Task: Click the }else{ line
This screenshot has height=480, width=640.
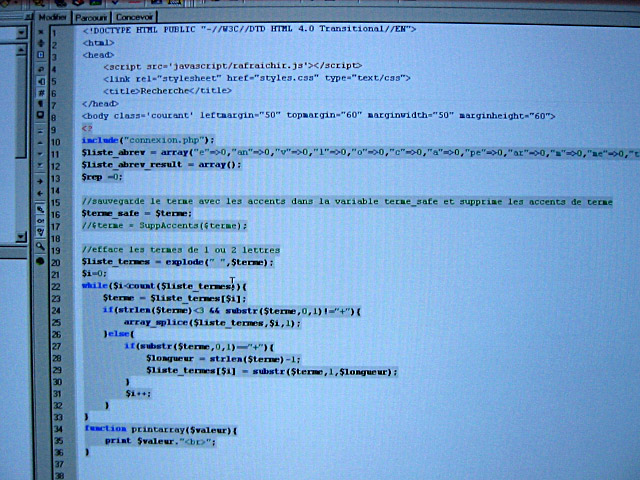Action: [x=119, y=334]
